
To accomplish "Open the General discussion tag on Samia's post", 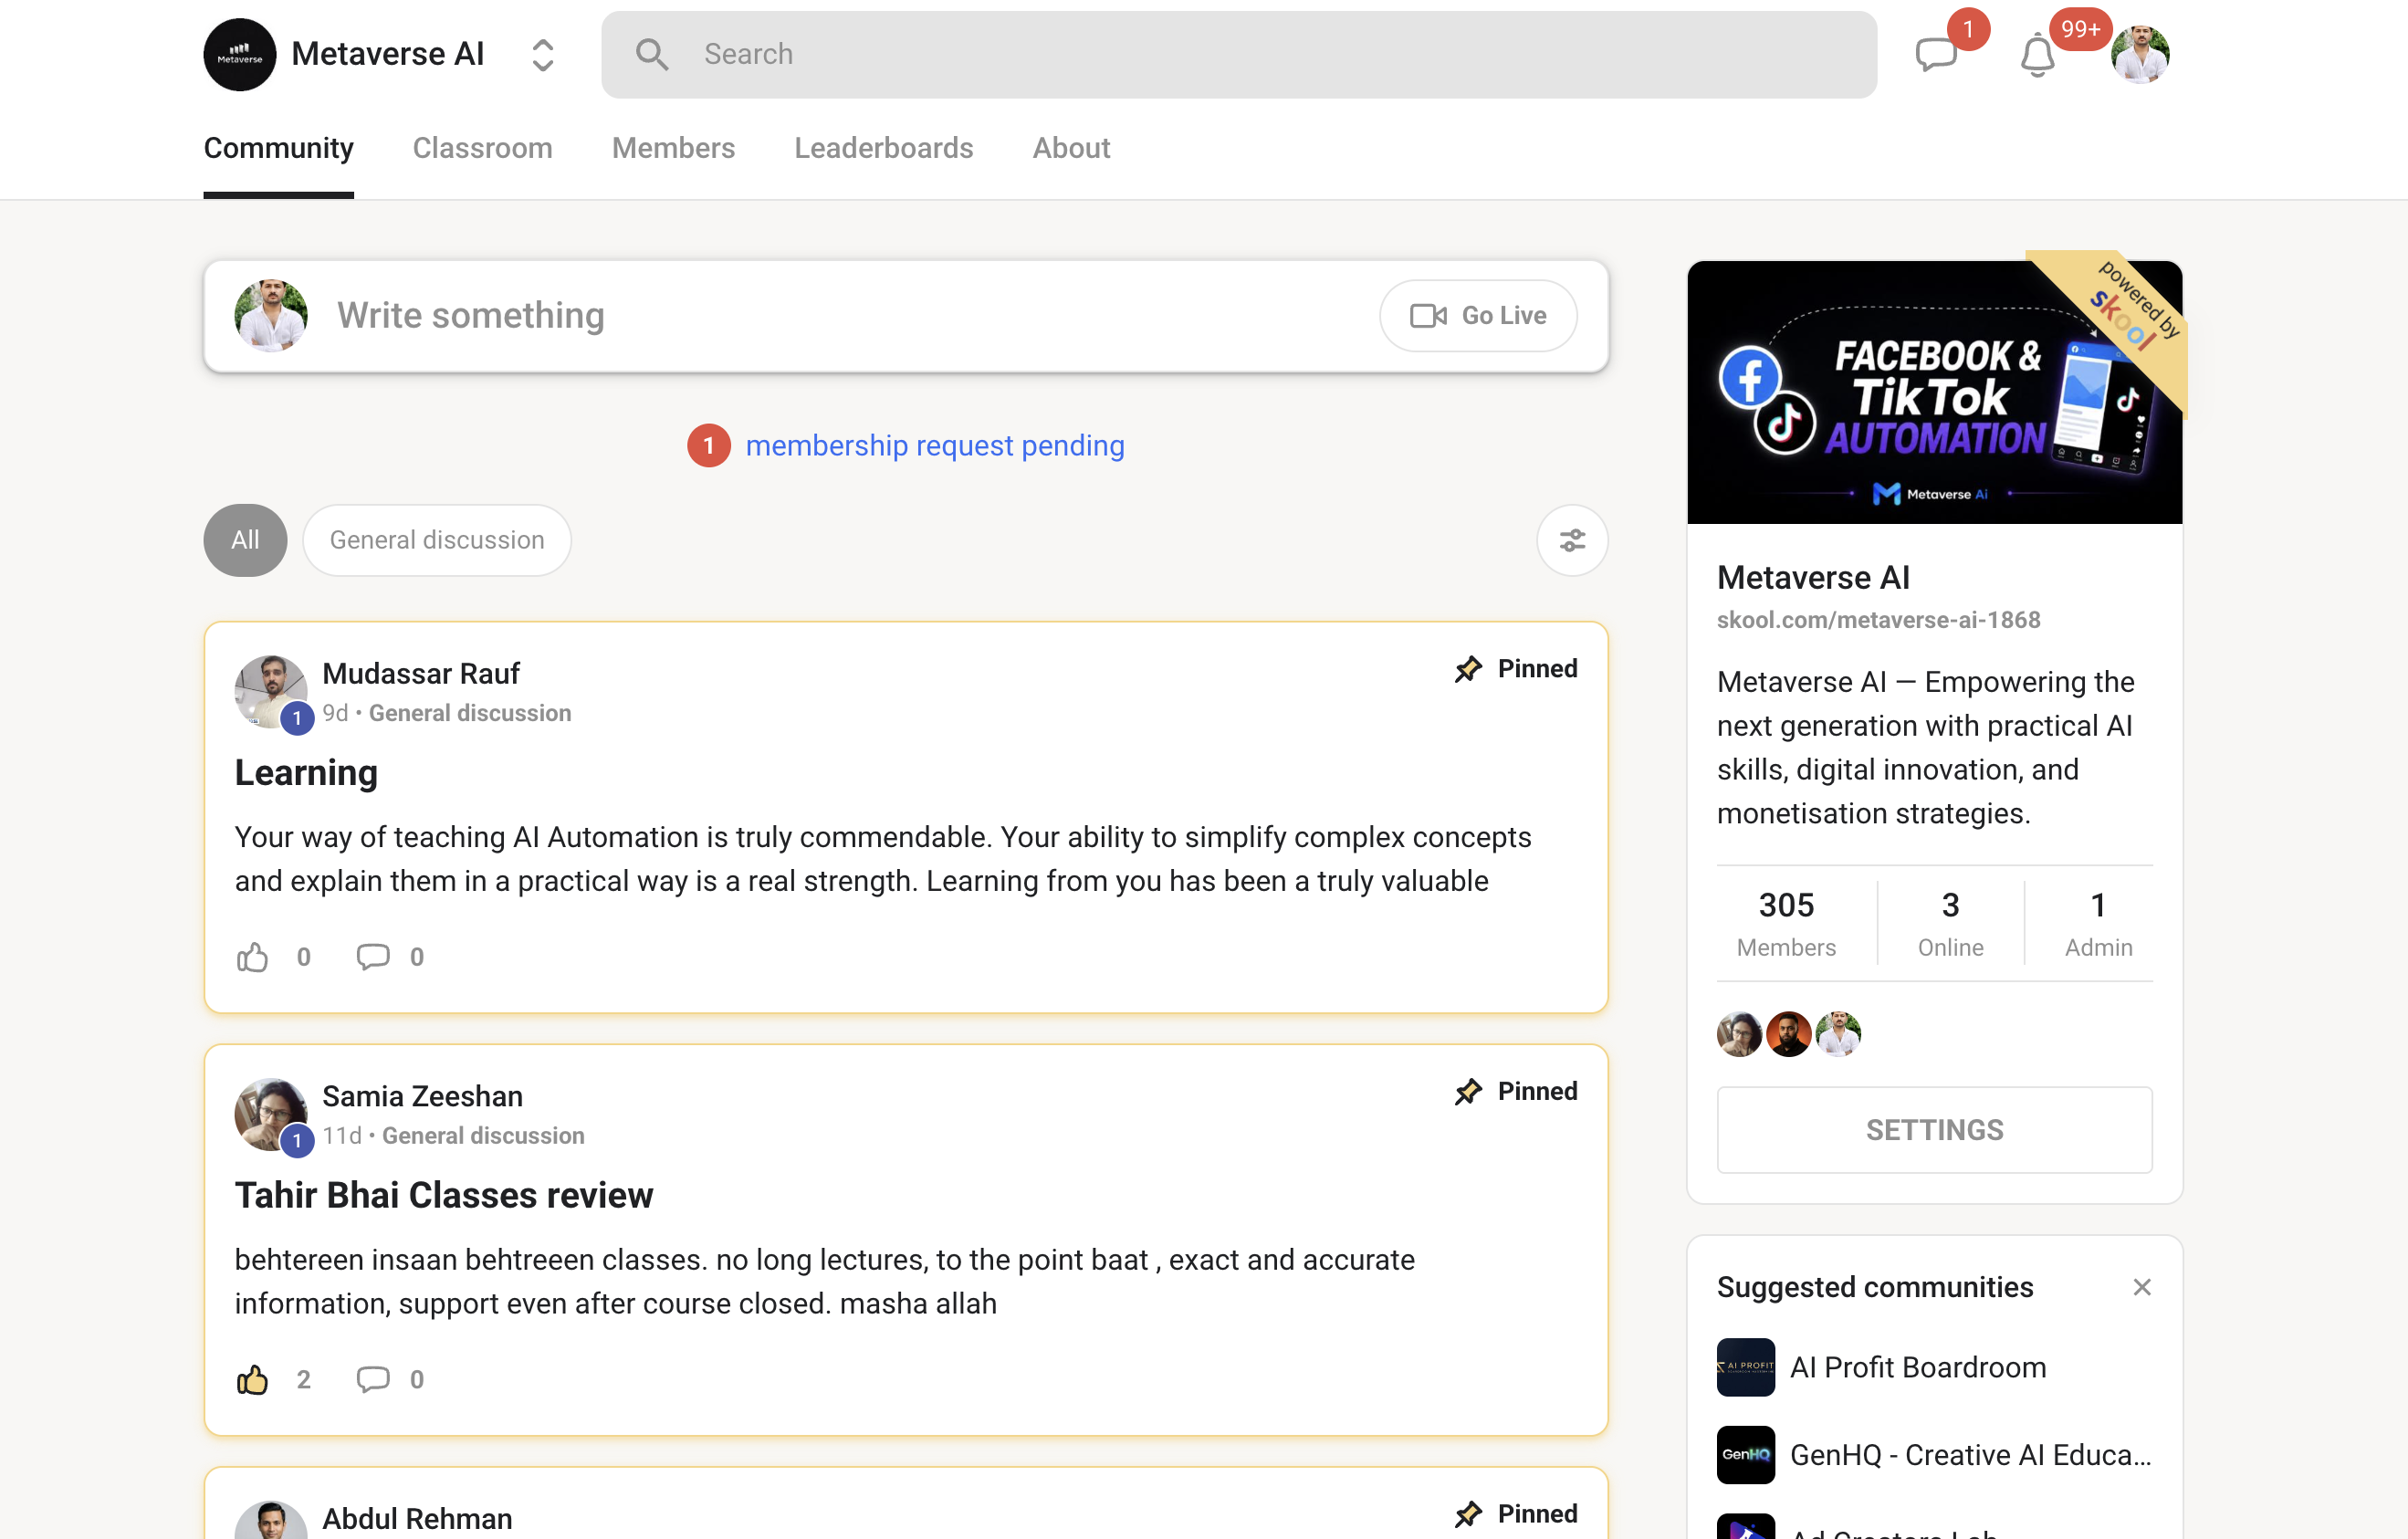I will coord(483,1136).
